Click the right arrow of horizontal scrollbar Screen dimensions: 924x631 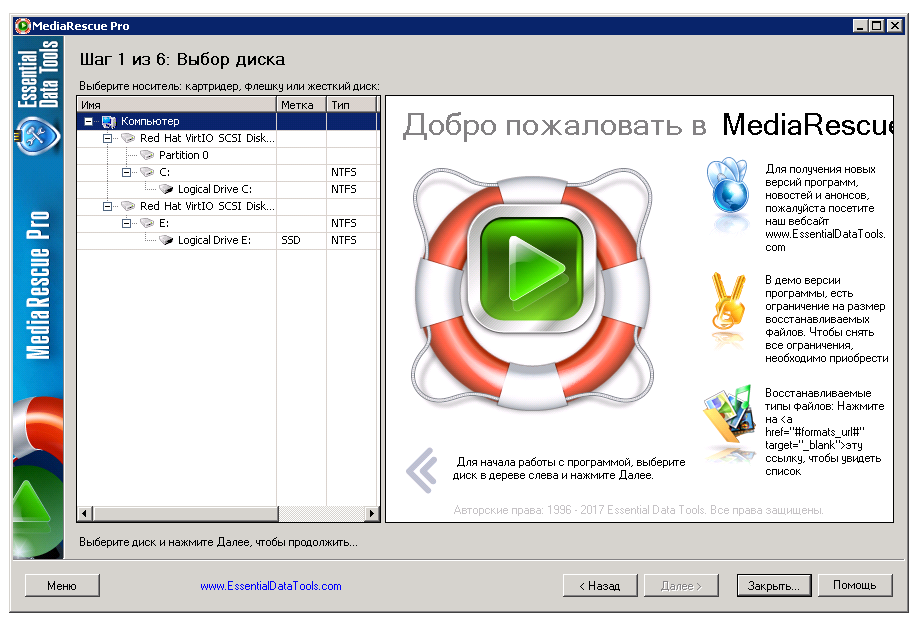click(371, 514)
